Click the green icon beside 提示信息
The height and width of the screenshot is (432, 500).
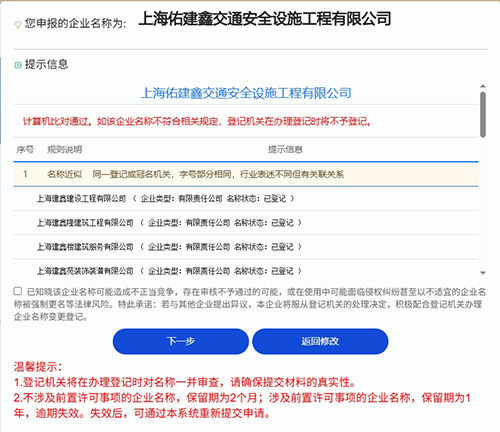[x=18, y=65]
